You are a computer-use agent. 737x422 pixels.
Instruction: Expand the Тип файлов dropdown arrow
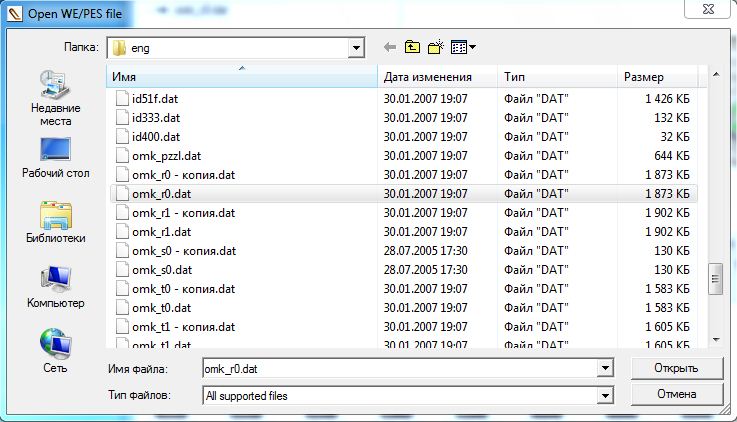click(605, 396)
